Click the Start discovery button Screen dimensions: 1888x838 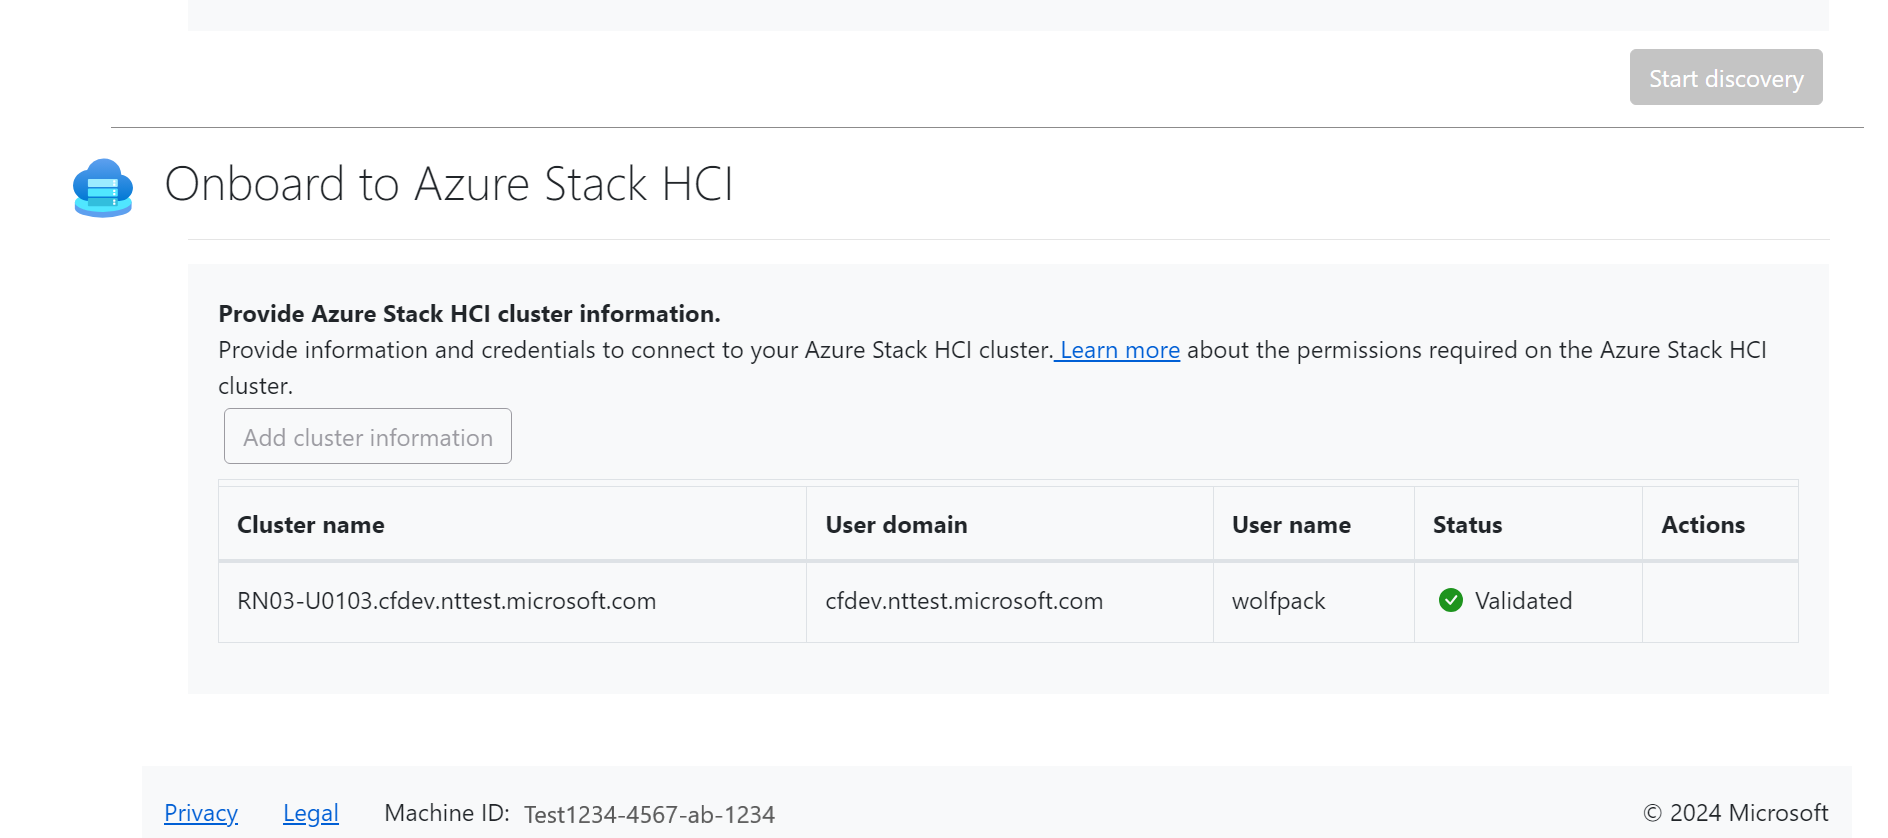pyautogui.click(x=1725, y=78)
